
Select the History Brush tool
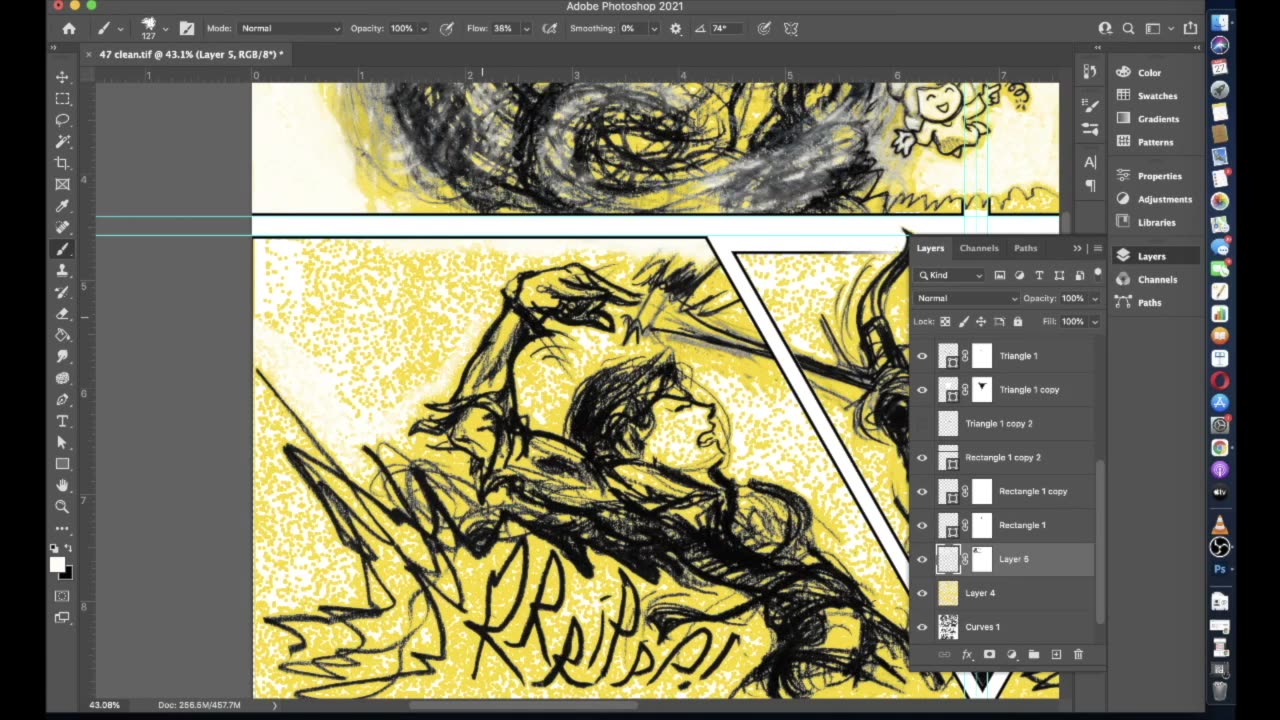62,292
